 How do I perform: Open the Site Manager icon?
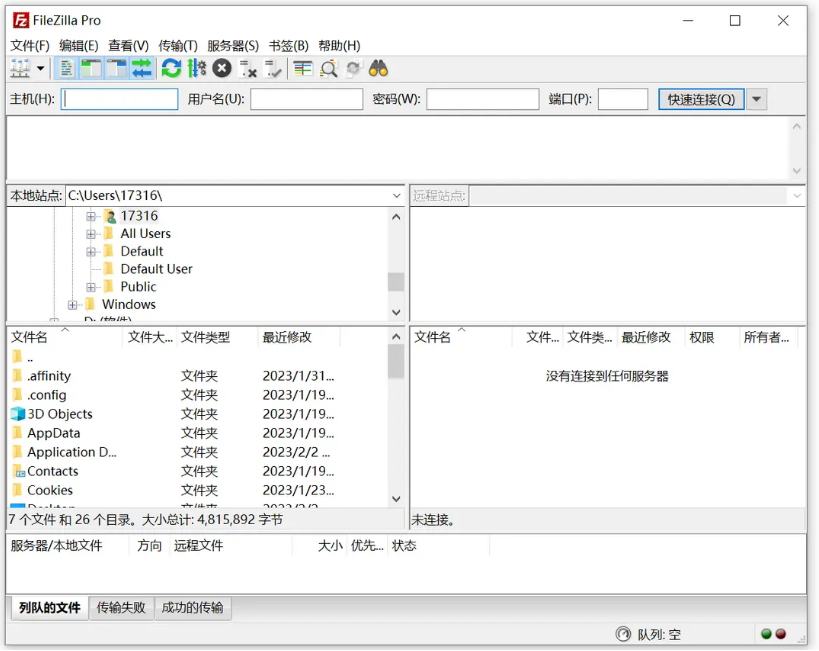pos(20,68)
